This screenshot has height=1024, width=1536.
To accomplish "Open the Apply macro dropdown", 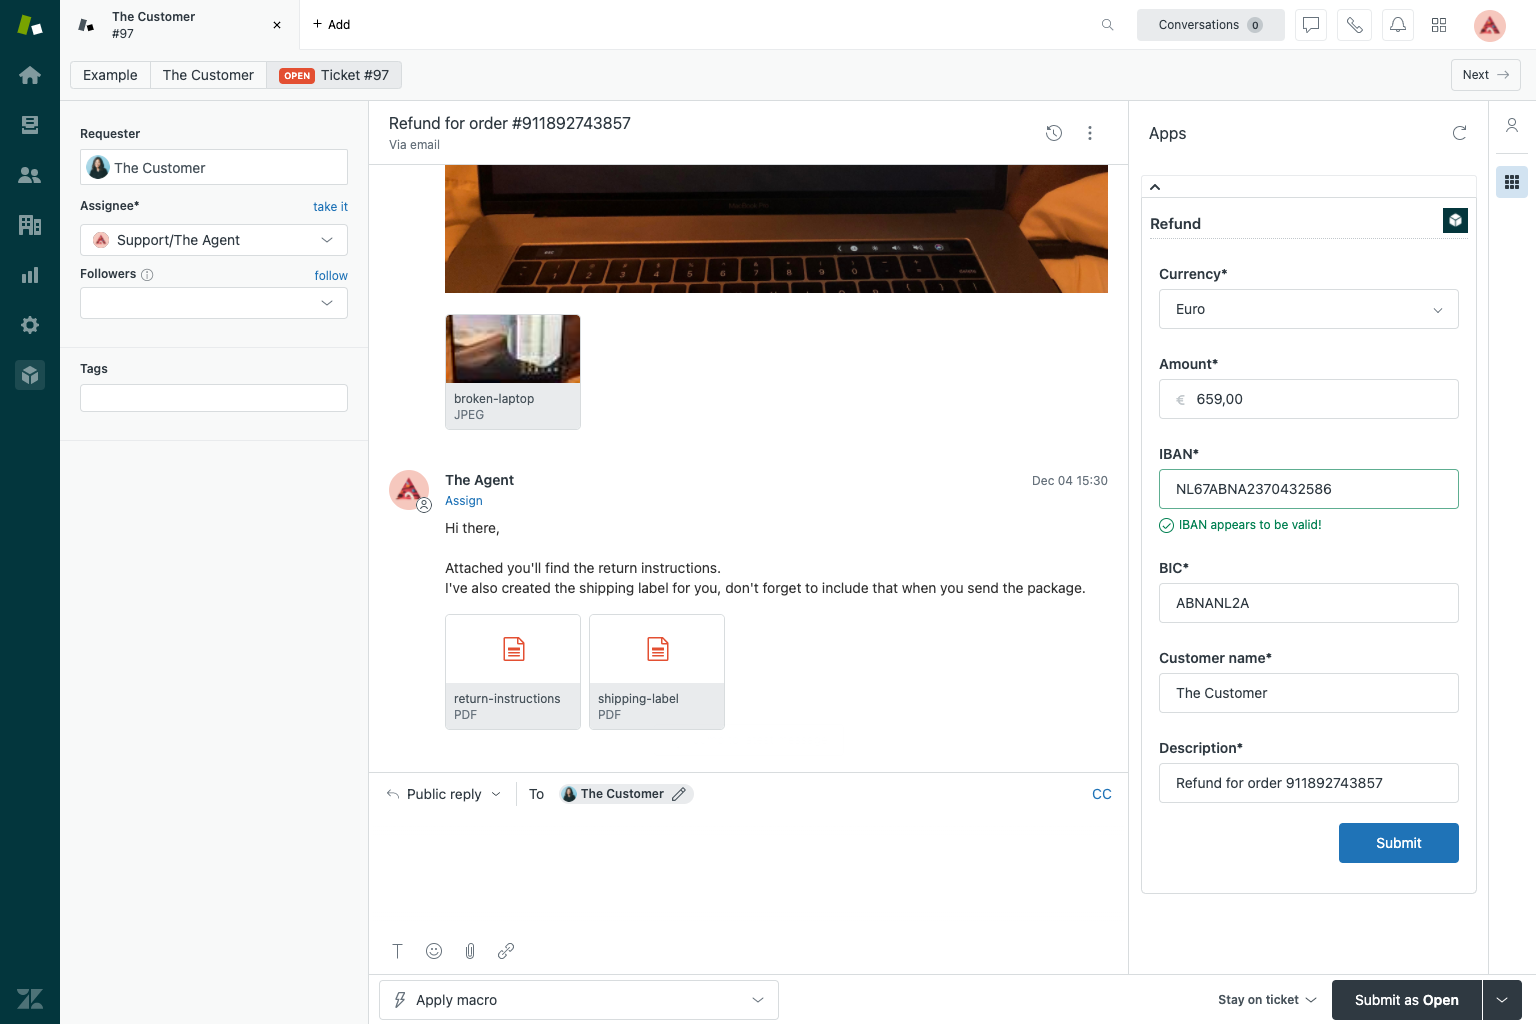I will point(578,1000).
